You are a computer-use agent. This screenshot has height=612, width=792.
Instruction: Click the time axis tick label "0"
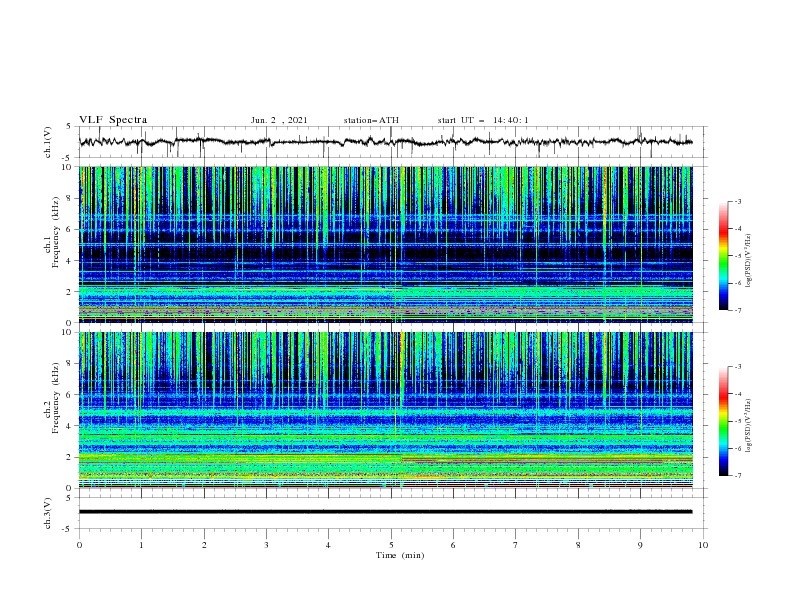[x=79, y=545]
